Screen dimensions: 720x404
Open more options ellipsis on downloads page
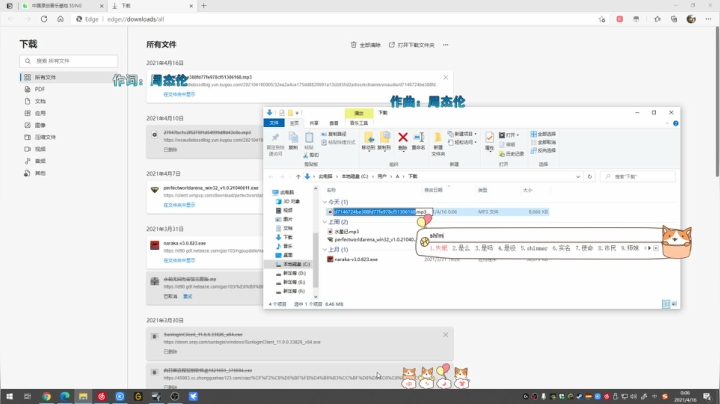tap(445, 45)
